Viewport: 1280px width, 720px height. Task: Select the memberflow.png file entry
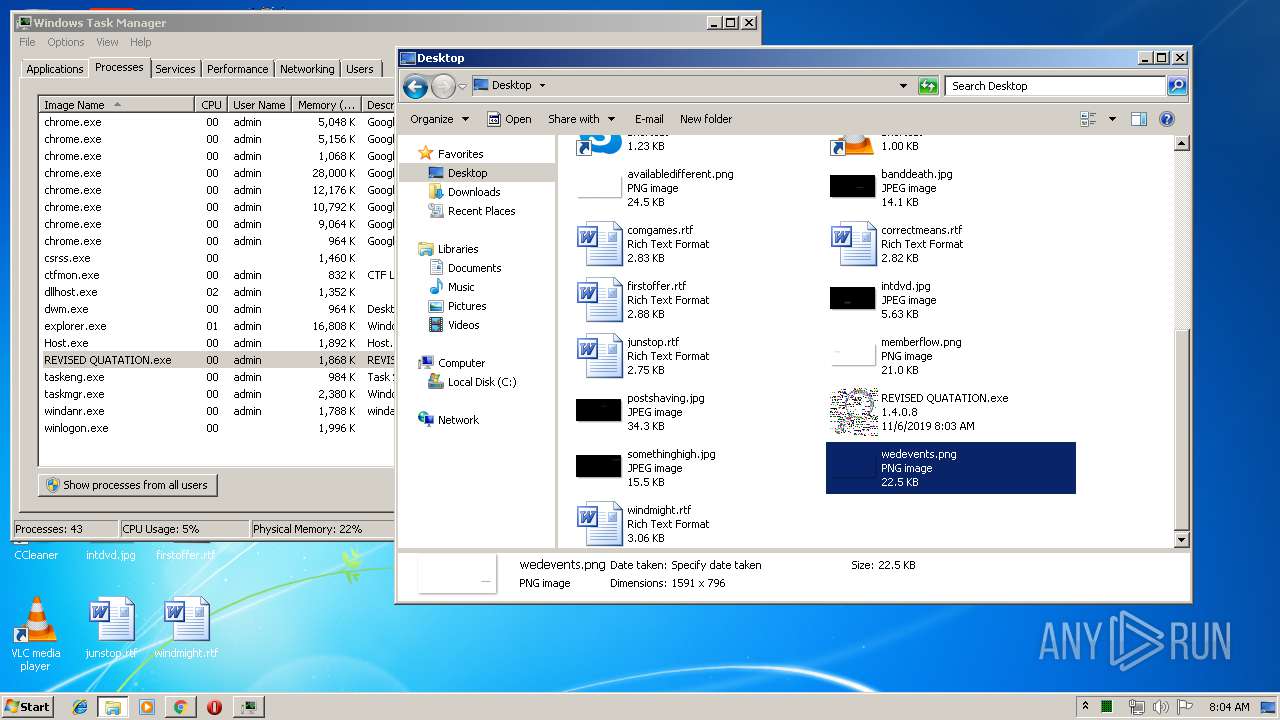(x=951, y=356)
